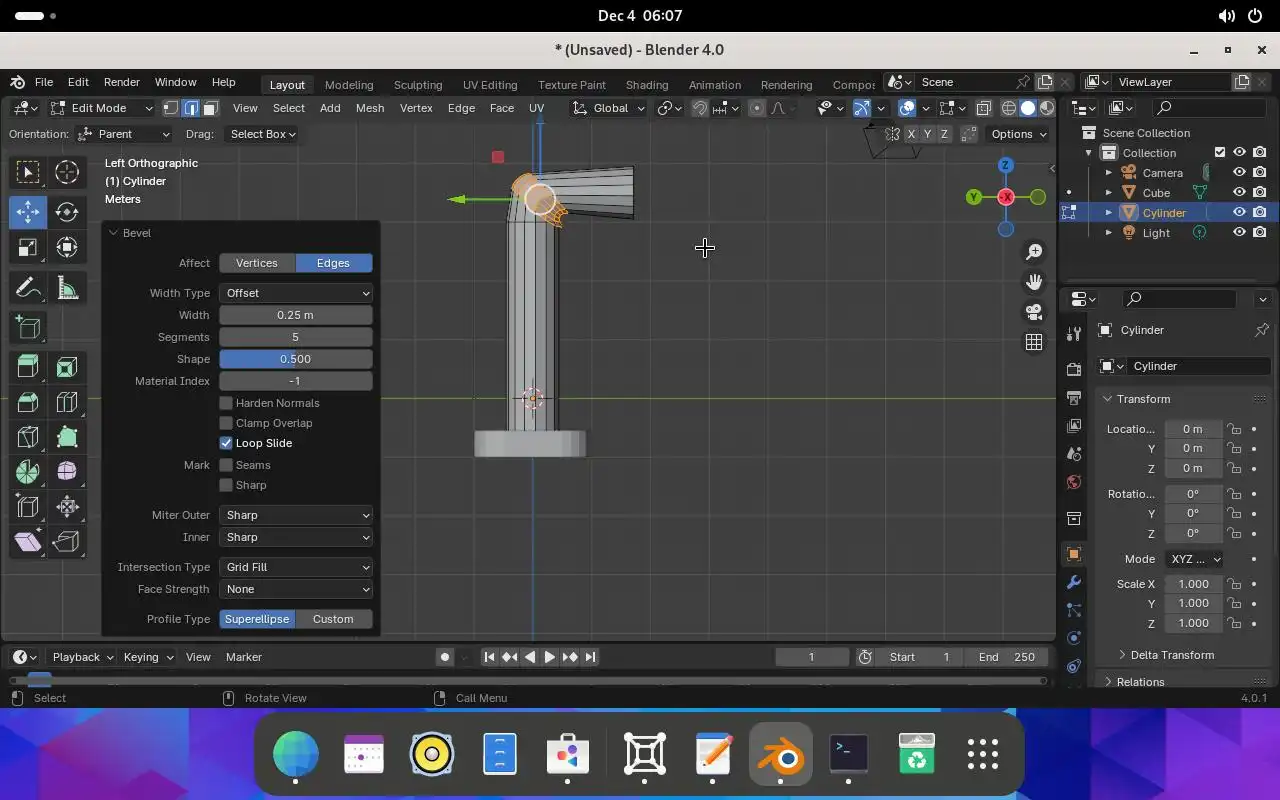The width and height of the screenshot is (1280, 800).
Task: Select the Rip Region tool
Action: (x=67, y=541)
